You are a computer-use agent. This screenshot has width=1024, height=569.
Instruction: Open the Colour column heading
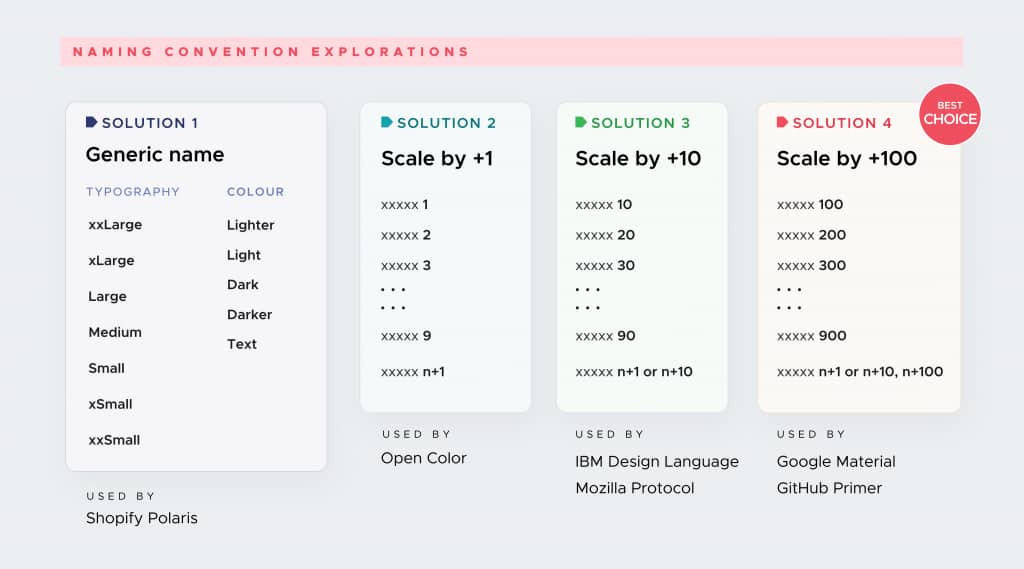[255, 191]
